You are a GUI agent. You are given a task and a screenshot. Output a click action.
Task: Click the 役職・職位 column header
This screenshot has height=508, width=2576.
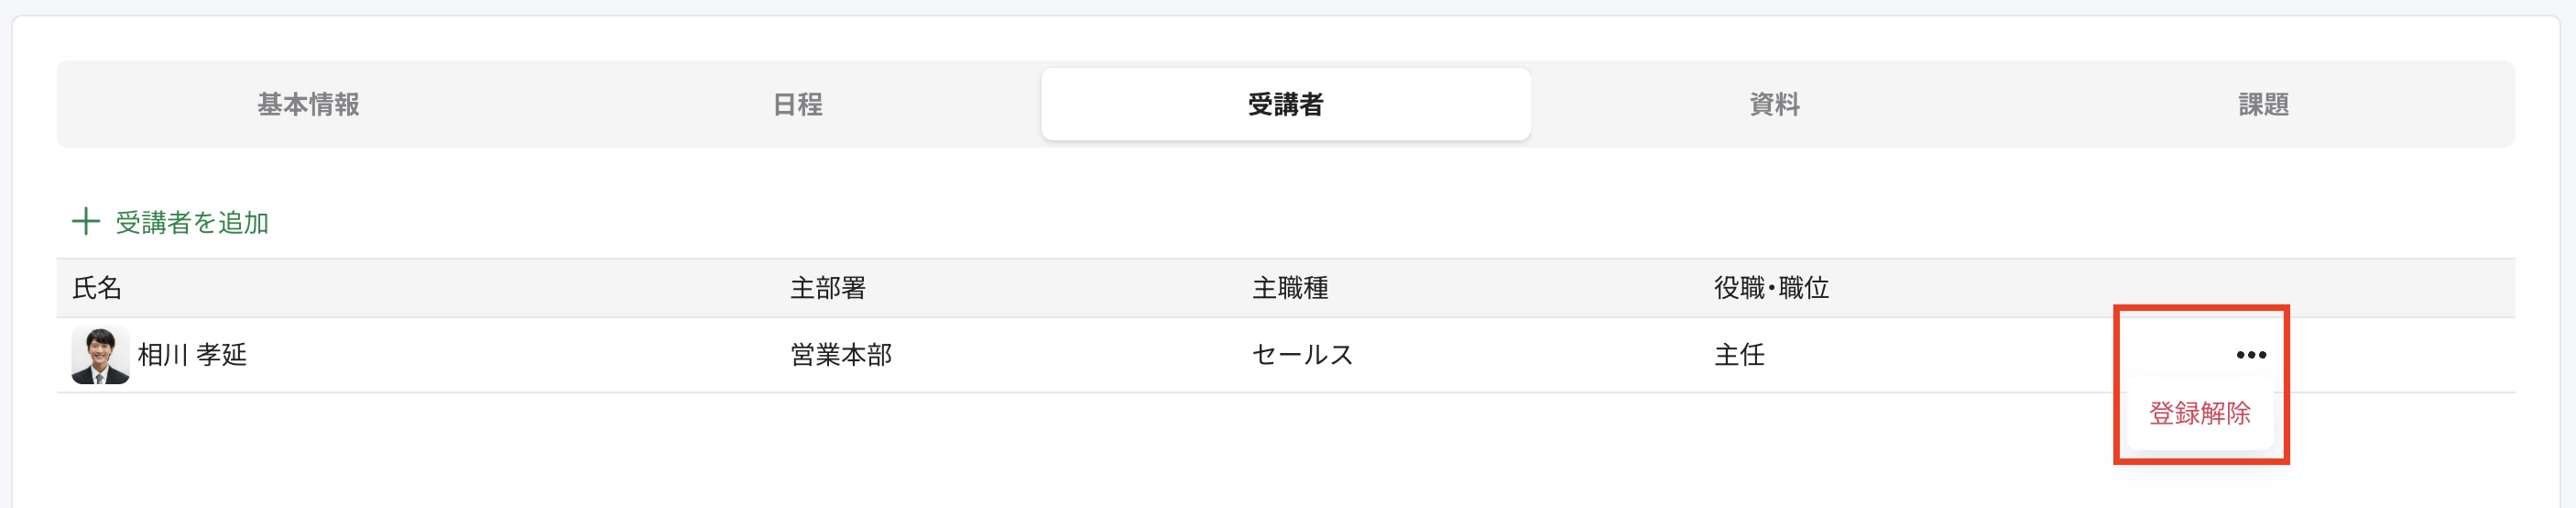[1771, 288]
